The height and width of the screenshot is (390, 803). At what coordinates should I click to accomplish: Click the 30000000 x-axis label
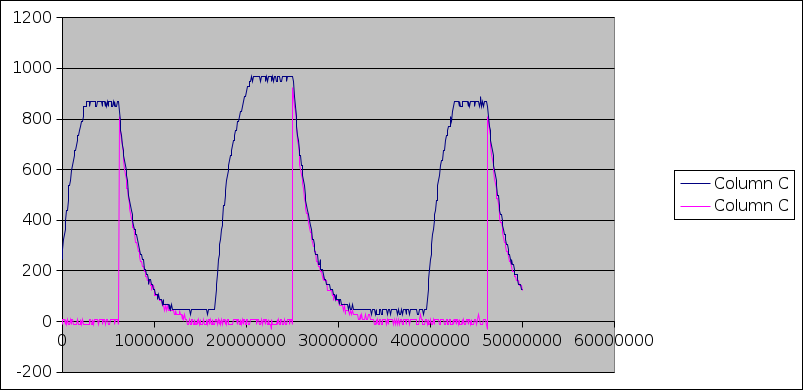tap(338, 340)
